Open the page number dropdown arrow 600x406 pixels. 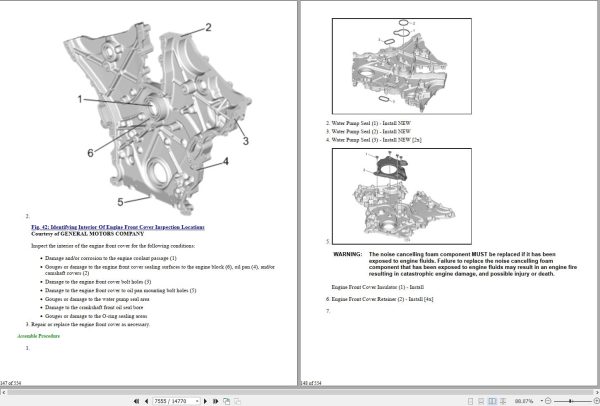click(197, 401)
